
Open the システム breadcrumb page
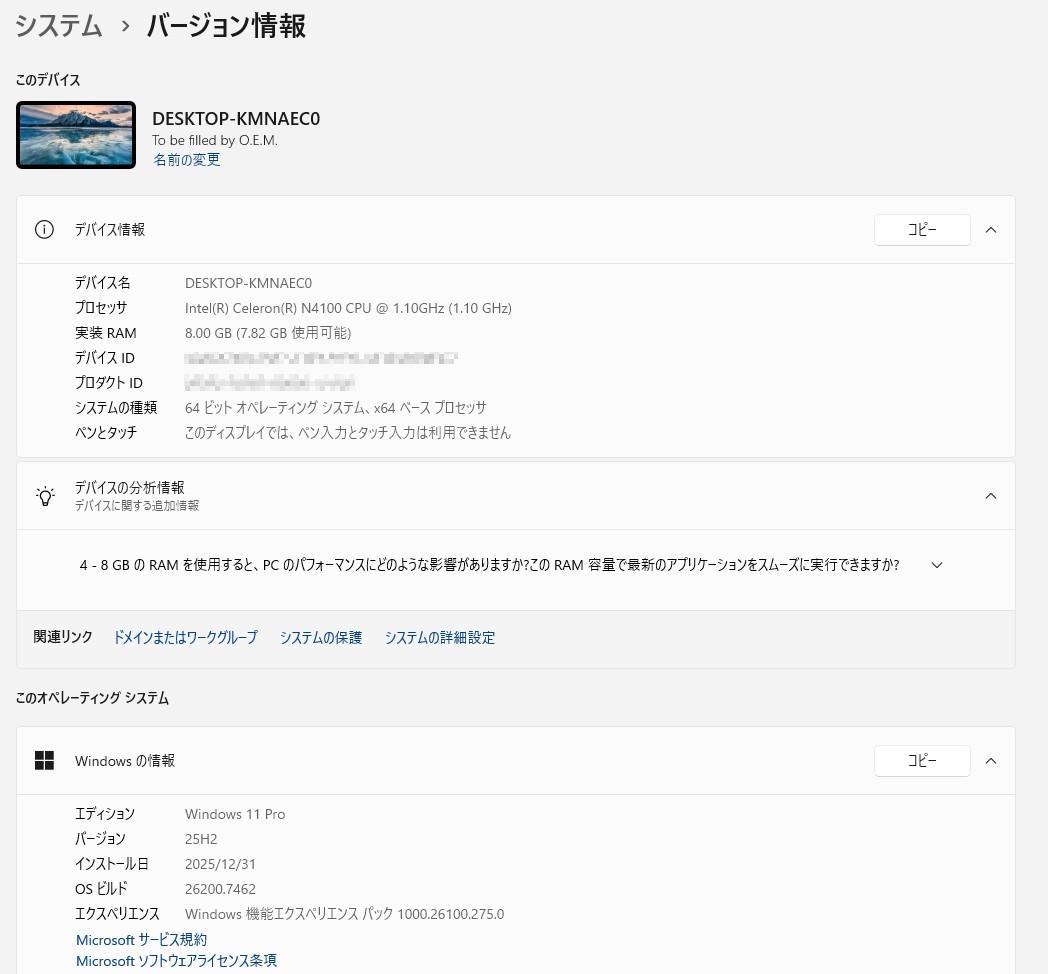tap(58, 27)
